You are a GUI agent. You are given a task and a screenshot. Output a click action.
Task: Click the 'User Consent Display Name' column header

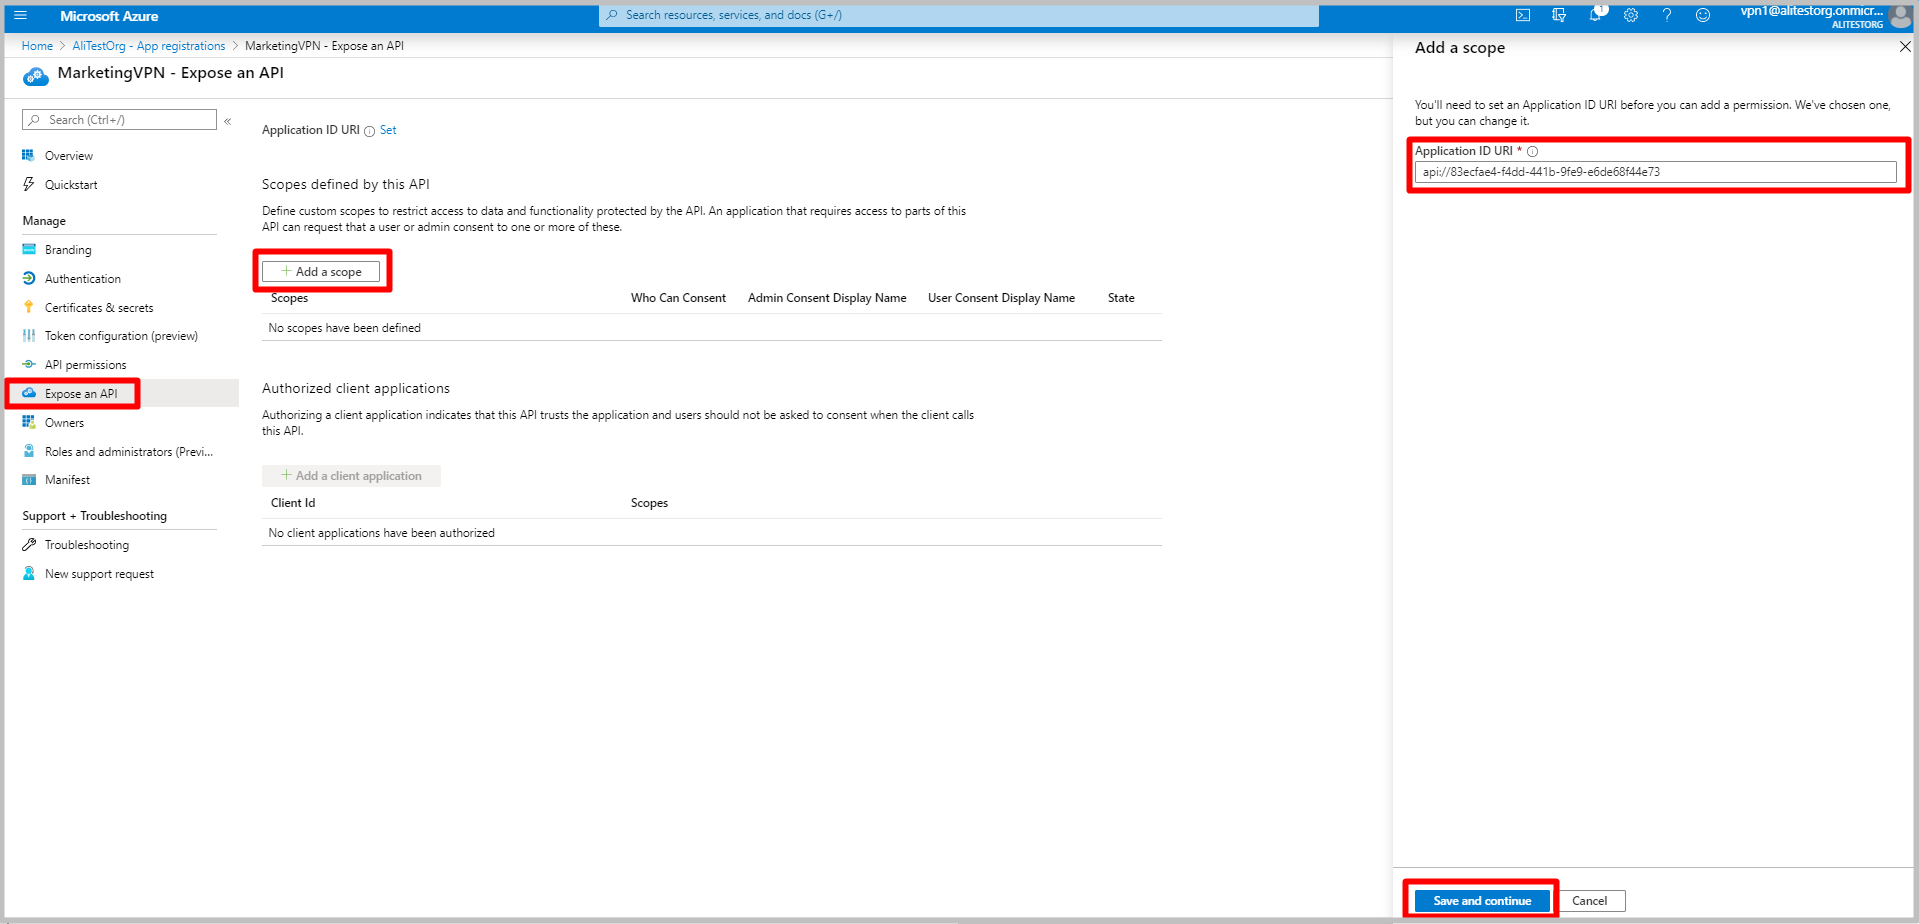[1001, 298]
